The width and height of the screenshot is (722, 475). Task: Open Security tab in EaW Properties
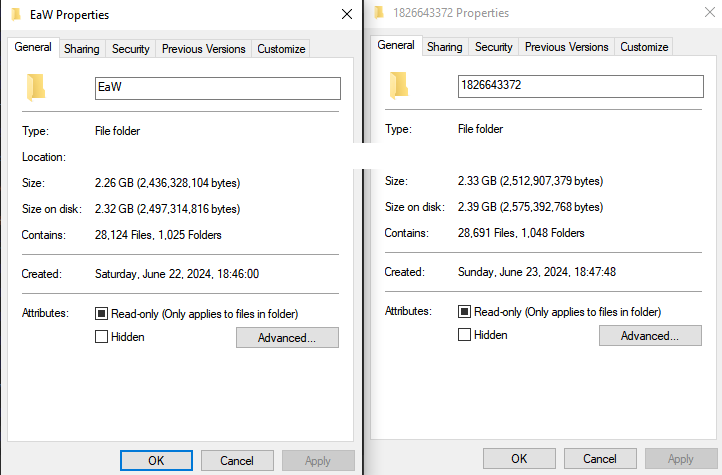[131, 49]
